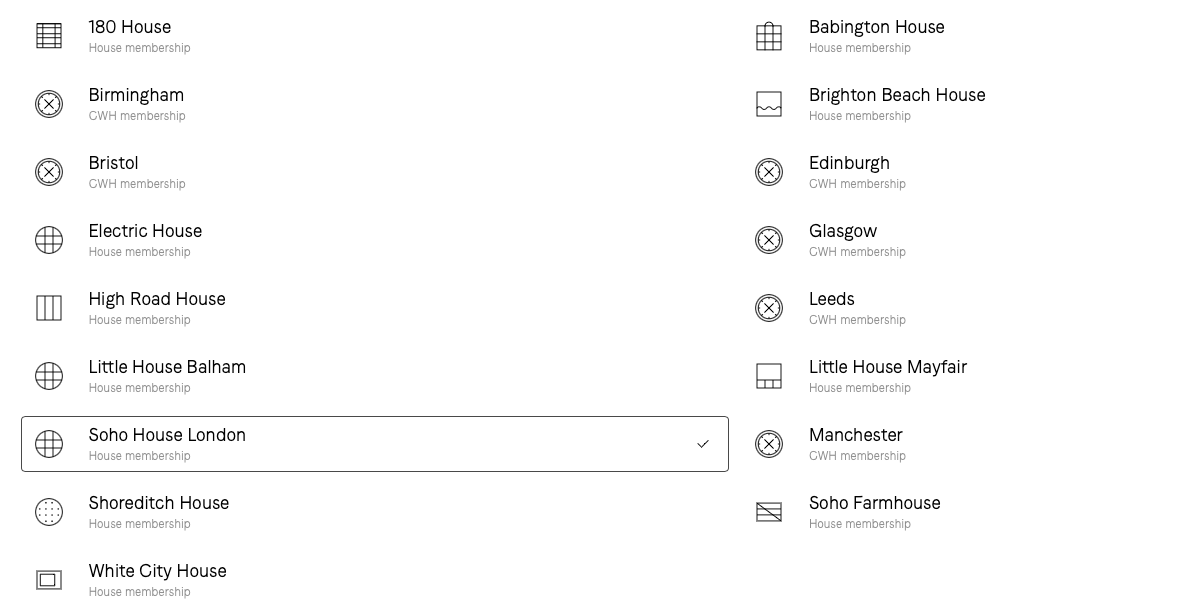Click the Little House Mayfair square icon

click(769, 376)
